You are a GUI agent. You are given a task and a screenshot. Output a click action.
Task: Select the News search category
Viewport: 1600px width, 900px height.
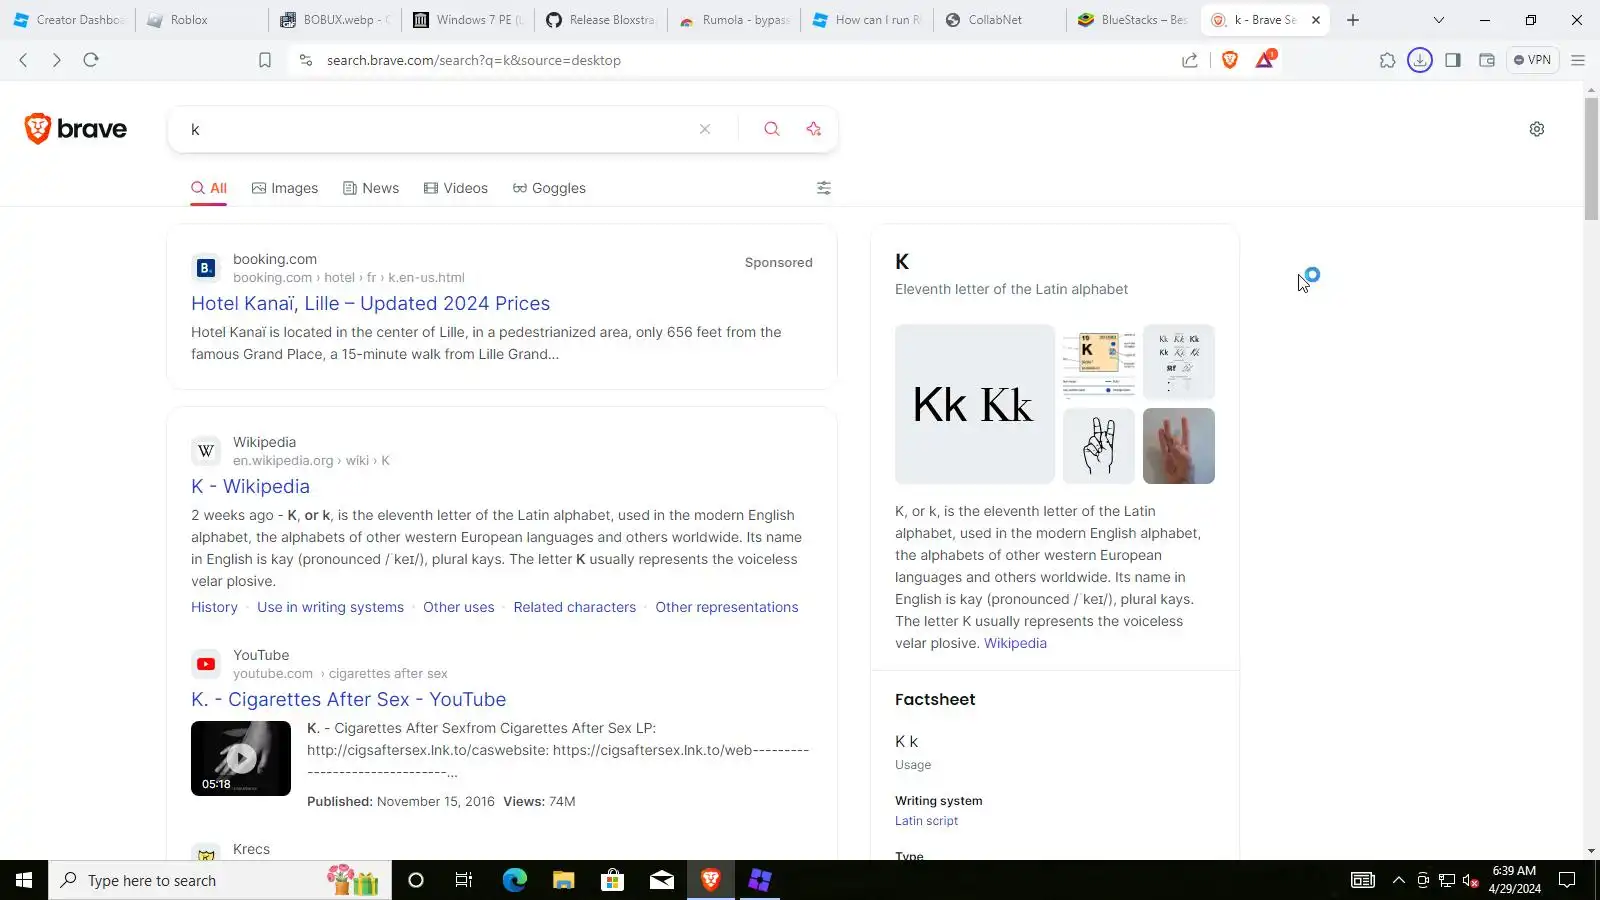pyautogui.click(x=371, y=188)
